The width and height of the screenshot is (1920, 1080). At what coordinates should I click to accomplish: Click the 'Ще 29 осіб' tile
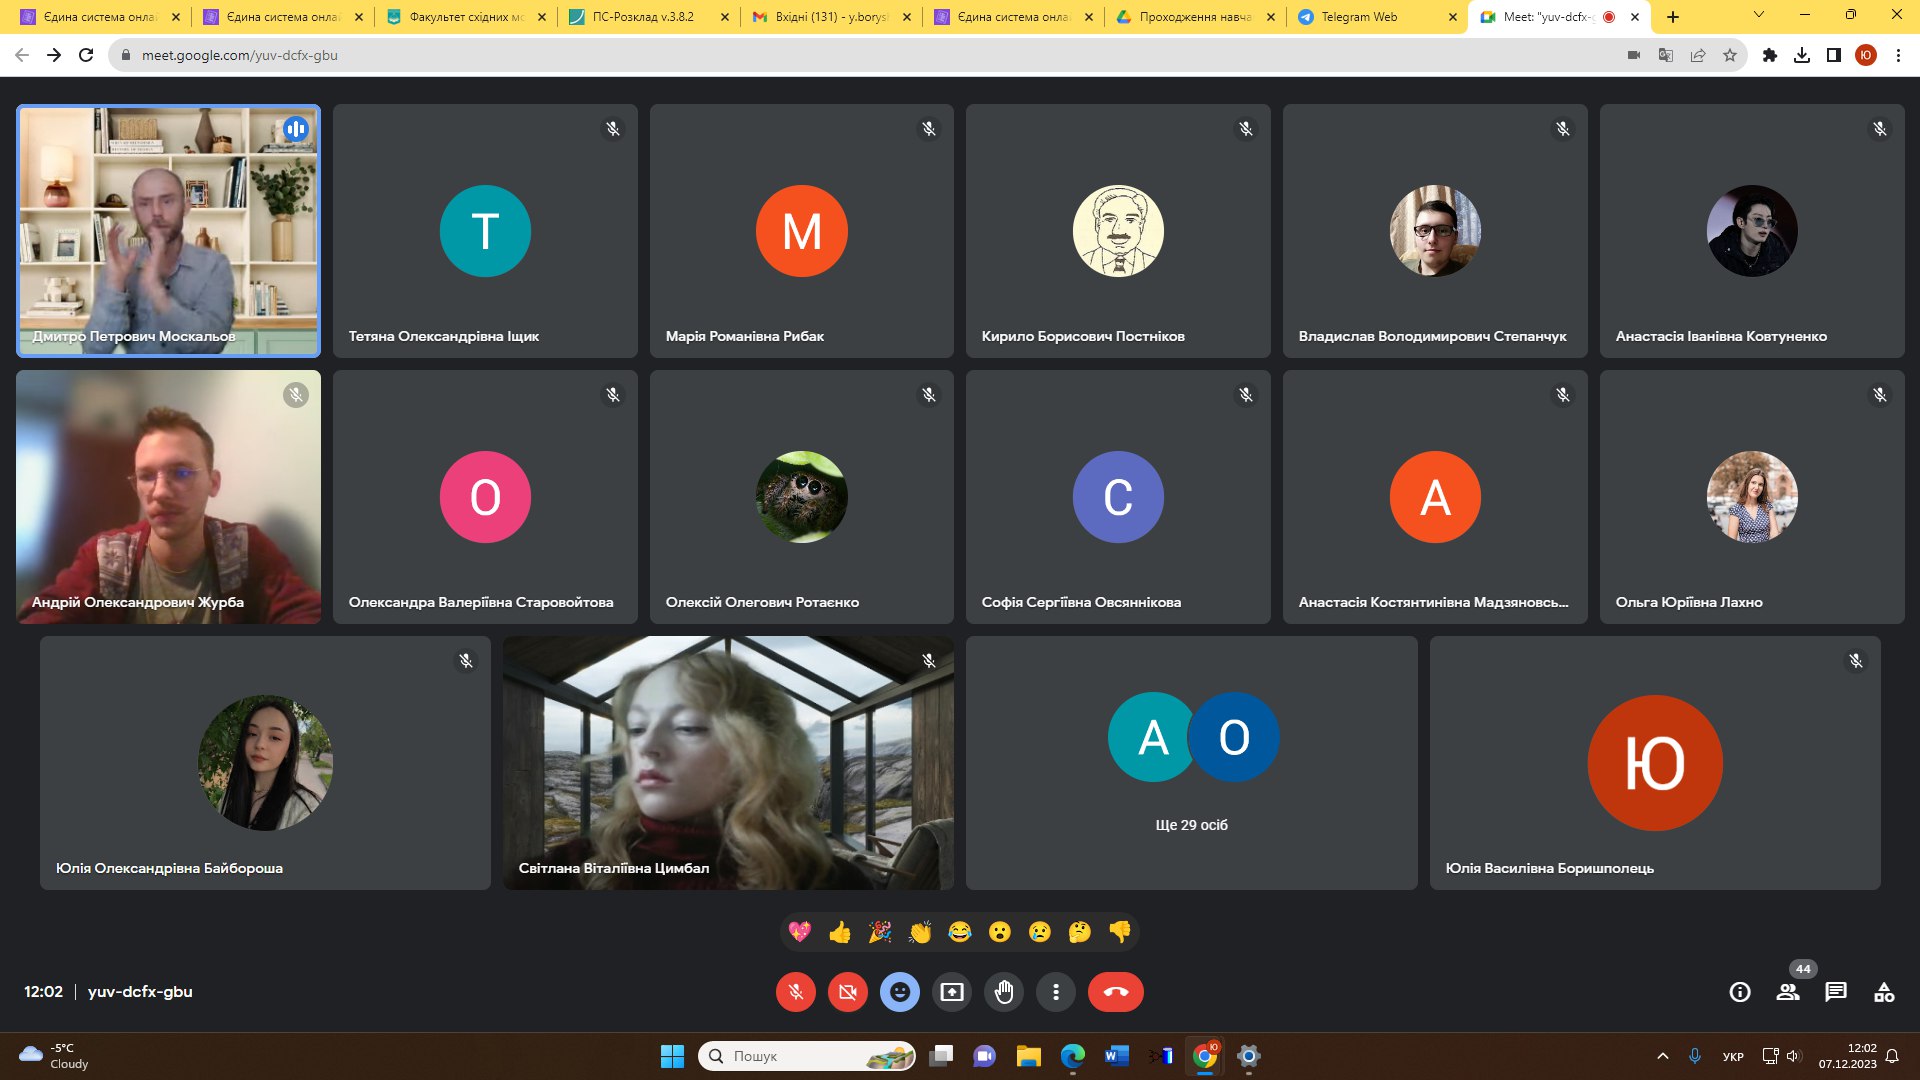pos(1191,763)
